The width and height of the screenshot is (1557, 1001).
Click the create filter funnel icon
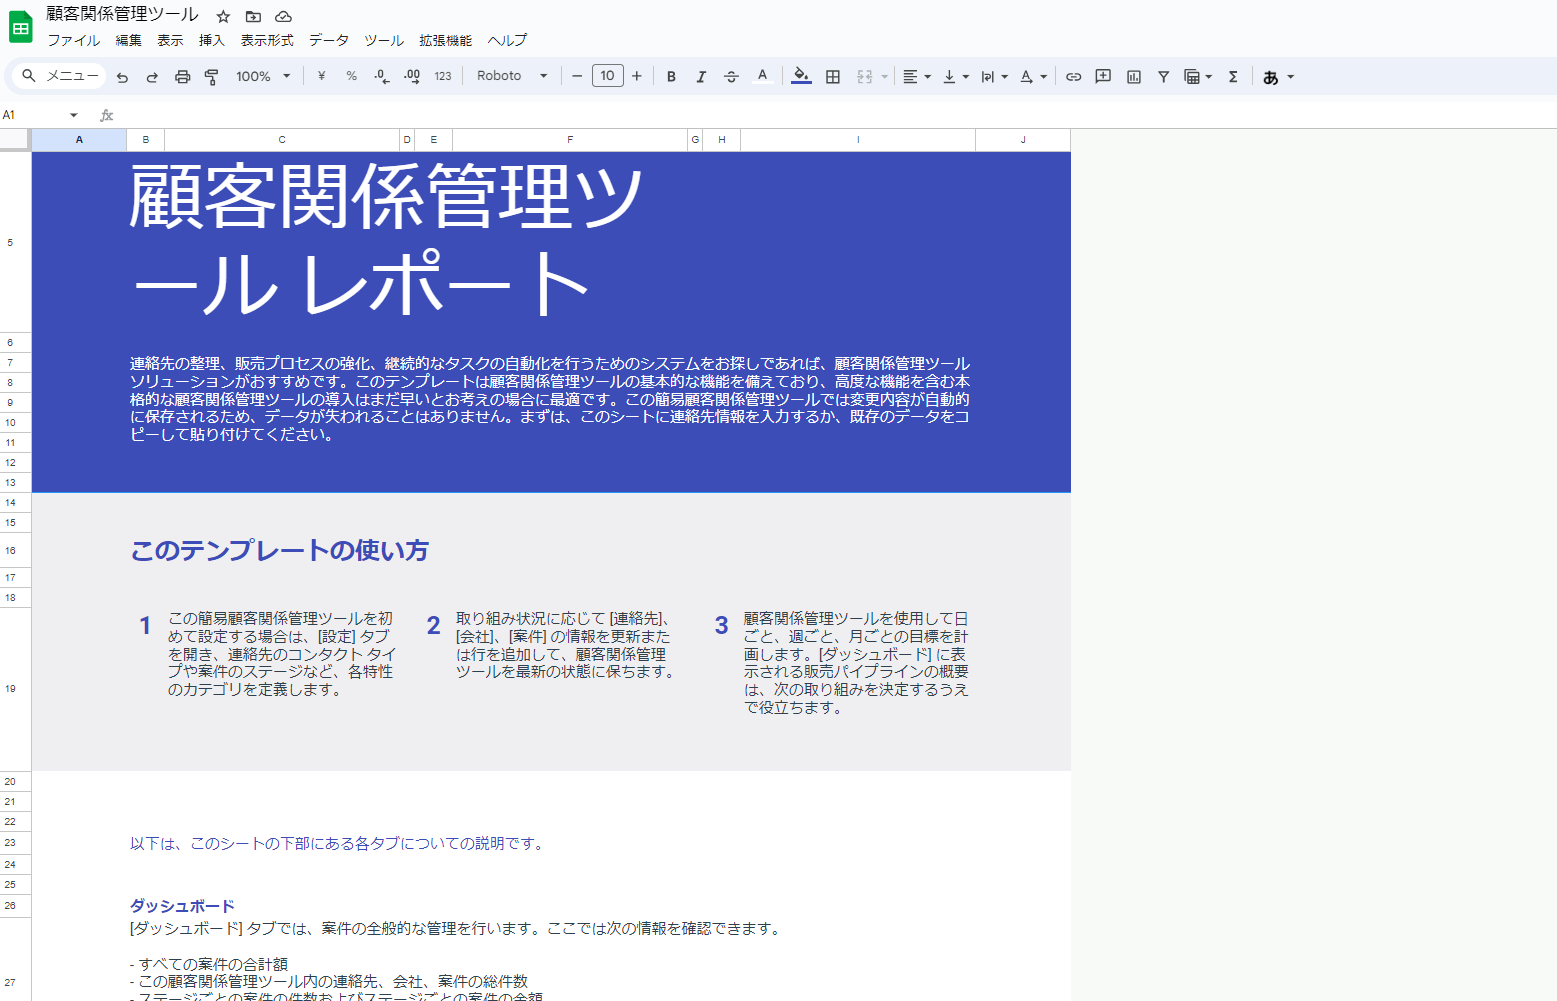(1163, 77)
